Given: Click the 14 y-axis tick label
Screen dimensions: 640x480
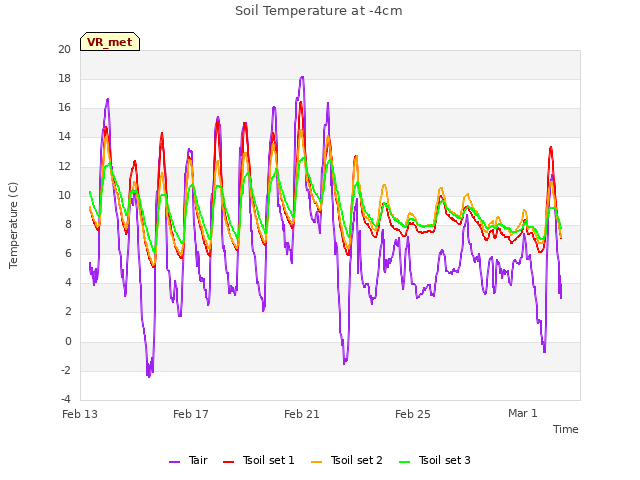Looking at the screenshot, I should click(64, 137).
